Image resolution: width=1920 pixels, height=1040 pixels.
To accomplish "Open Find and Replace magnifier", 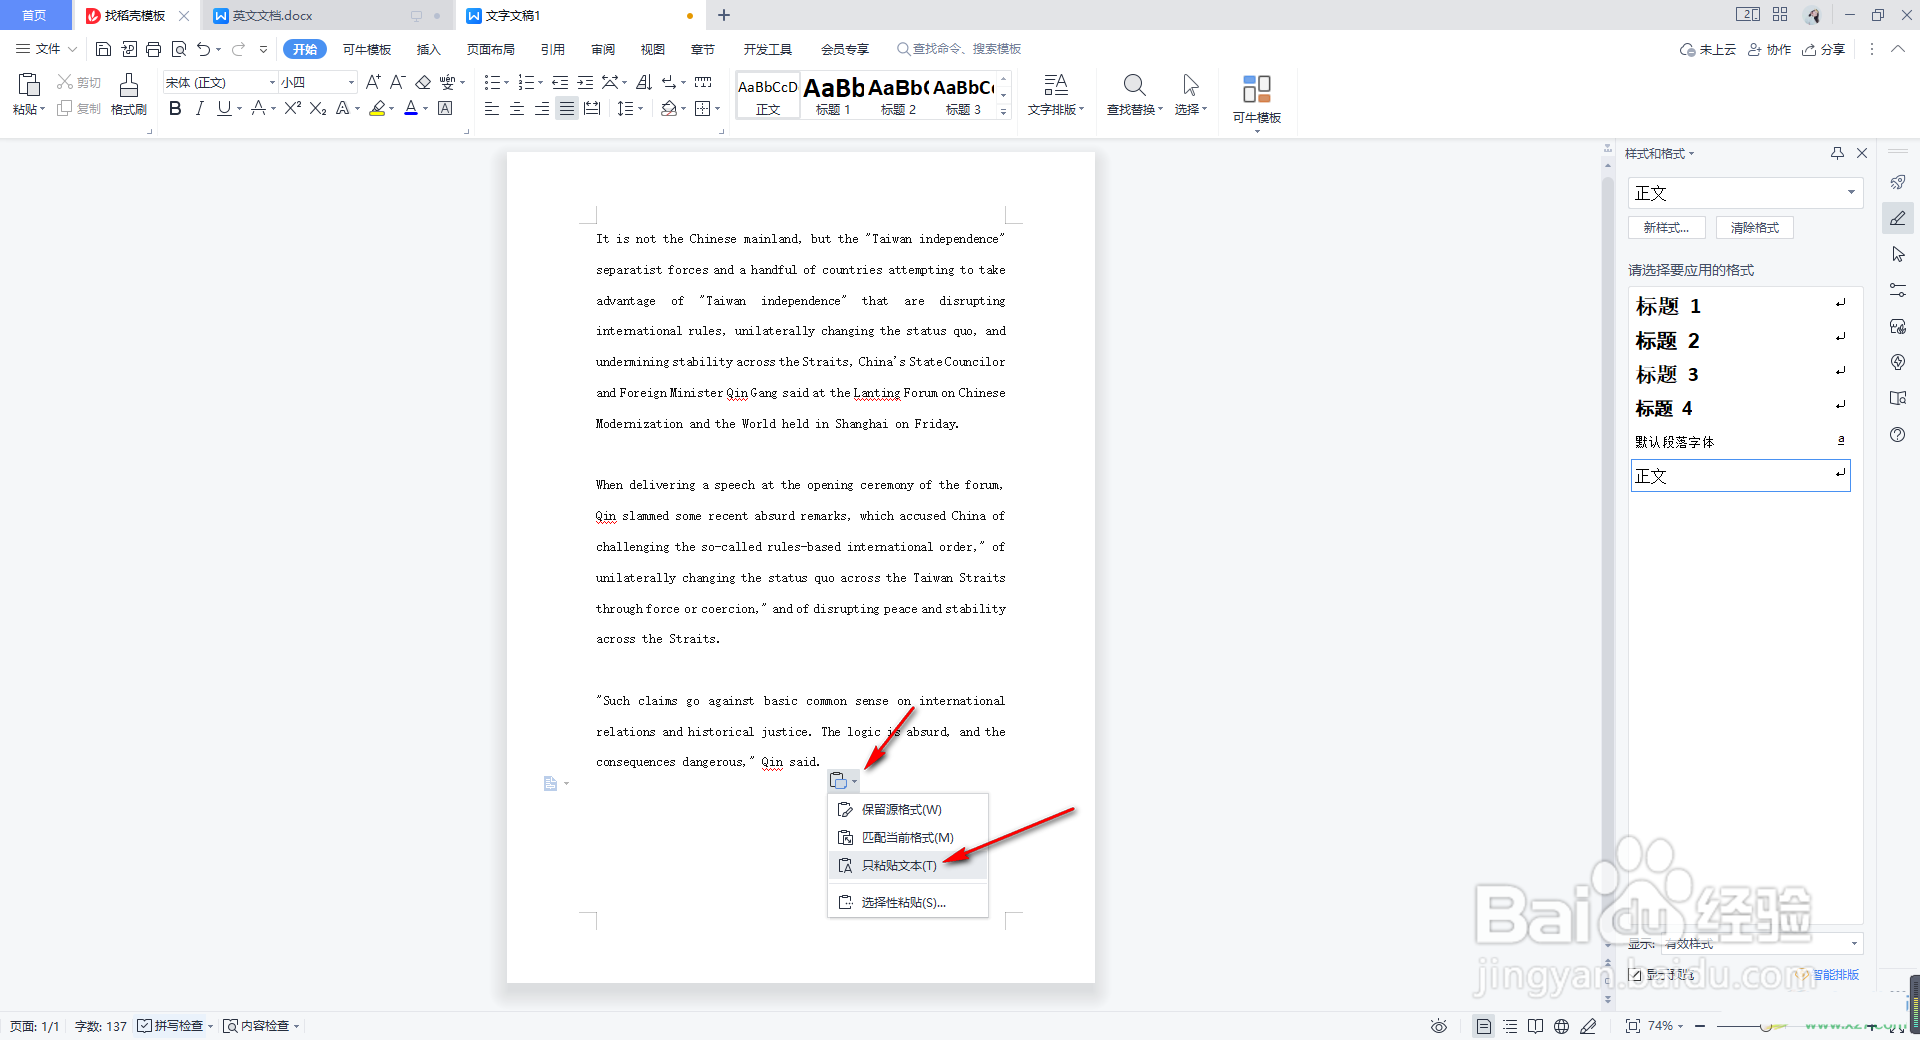I will pos(1134,86).
